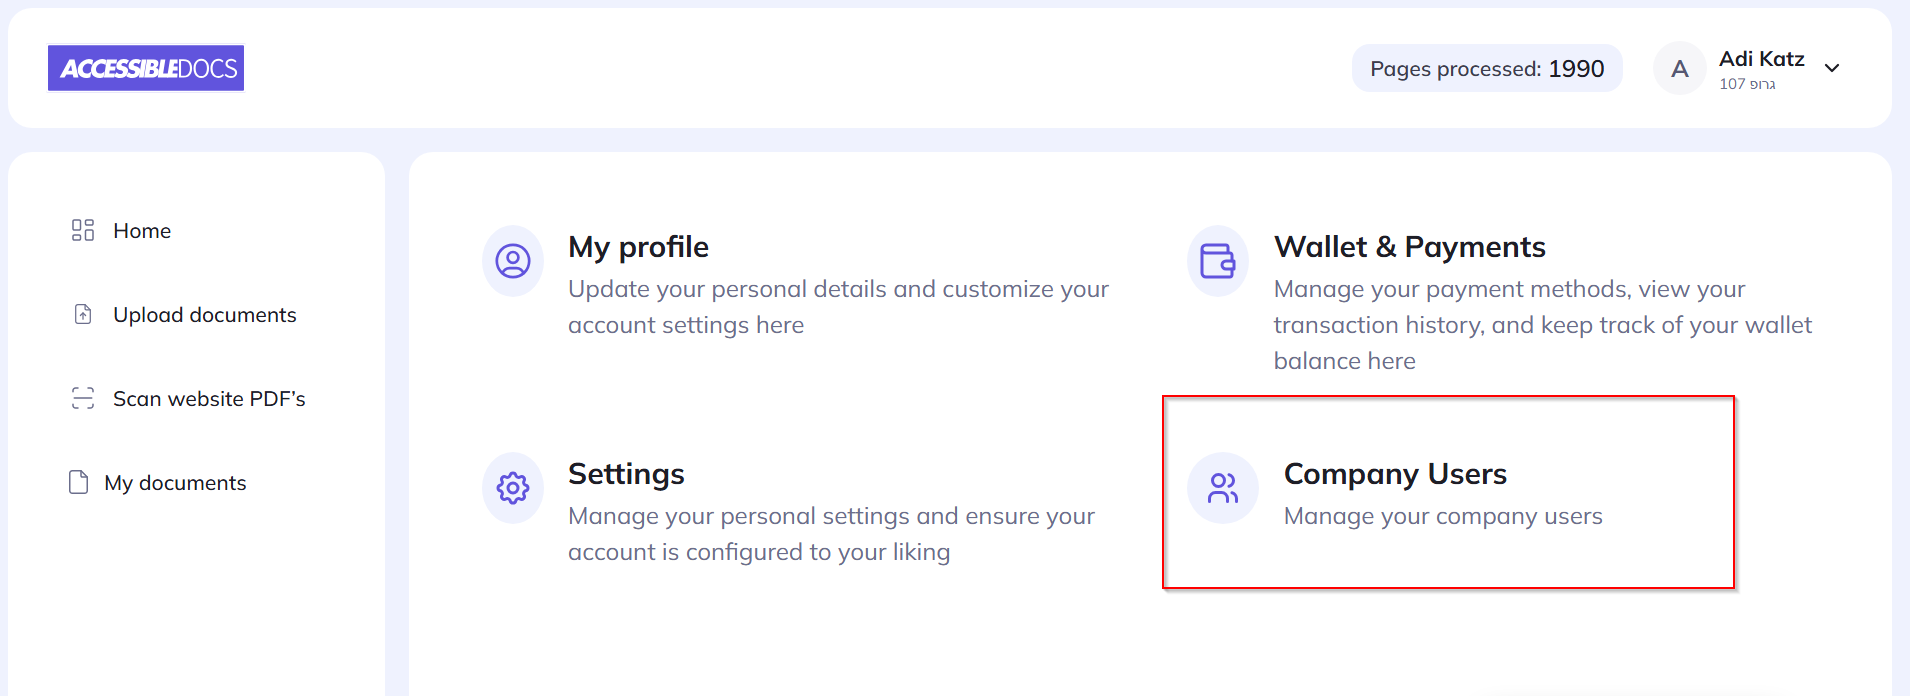Viewport: 1910px width, 696px height.
Task: Click the AccessibleDocs logo
Action: [146, 68]
